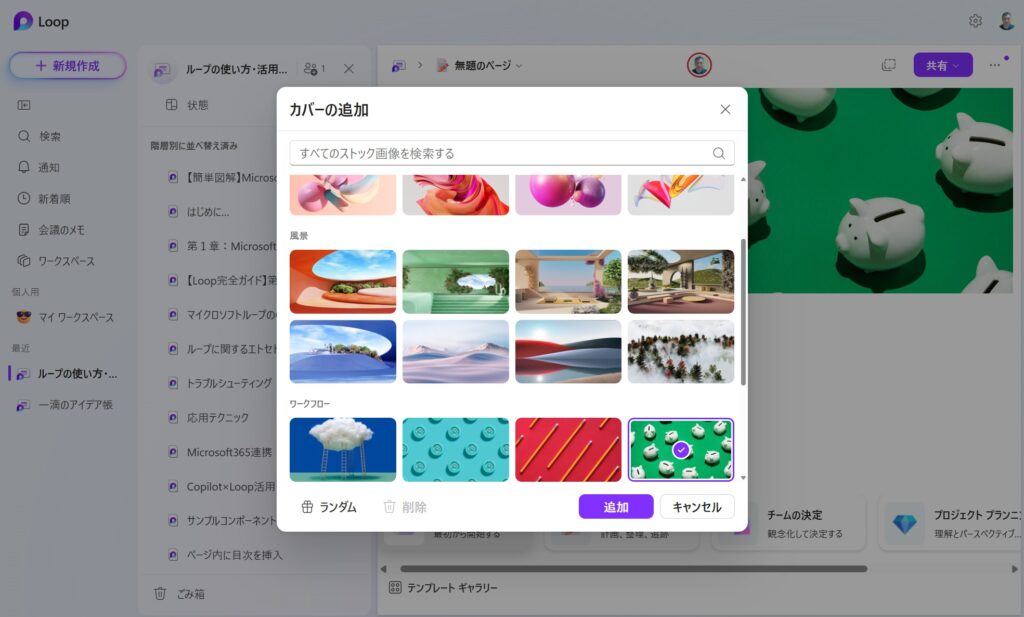Click the Loop logo icon
This screenshot has width=1024, height=617.
tap(22, 21)
